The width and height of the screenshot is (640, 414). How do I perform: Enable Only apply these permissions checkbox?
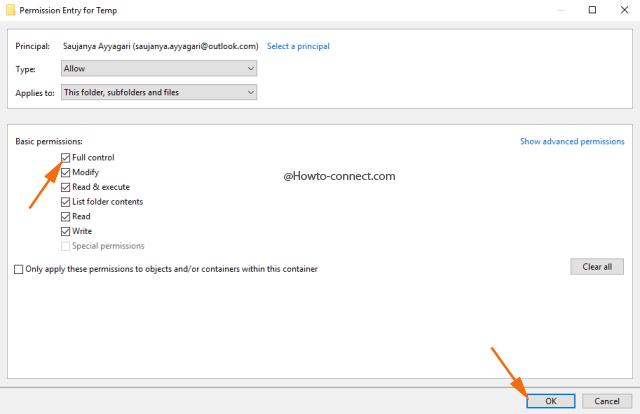click(x=19, y=269)
